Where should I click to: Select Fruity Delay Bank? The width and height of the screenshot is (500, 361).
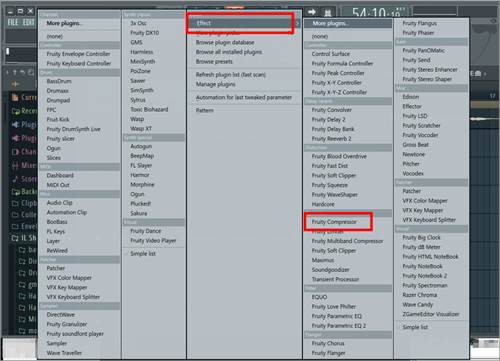333,129
